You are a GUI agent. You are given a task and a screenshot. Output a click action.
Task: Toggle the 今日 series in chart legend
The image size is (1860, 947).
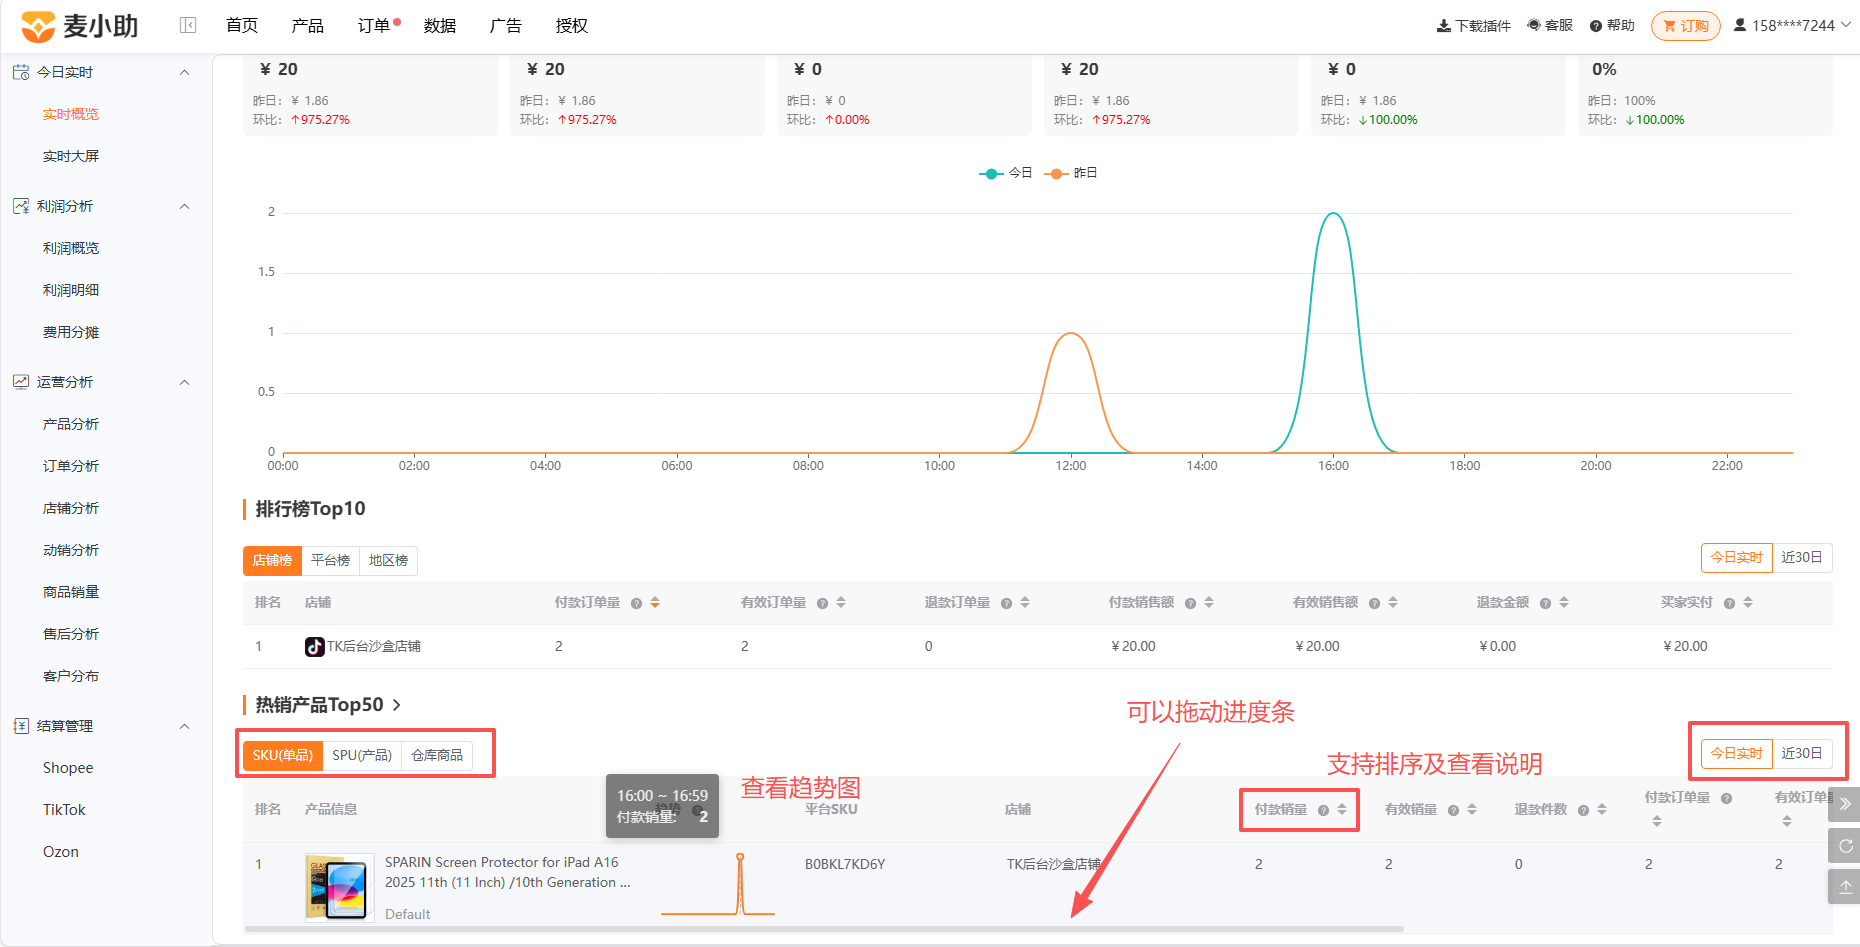[x=1006, y=173]
